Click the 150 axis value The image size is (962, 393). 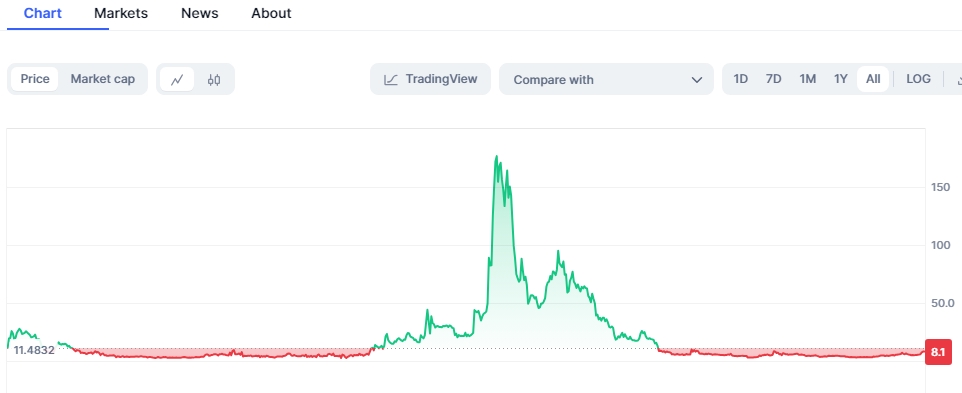tap(941, 187)
